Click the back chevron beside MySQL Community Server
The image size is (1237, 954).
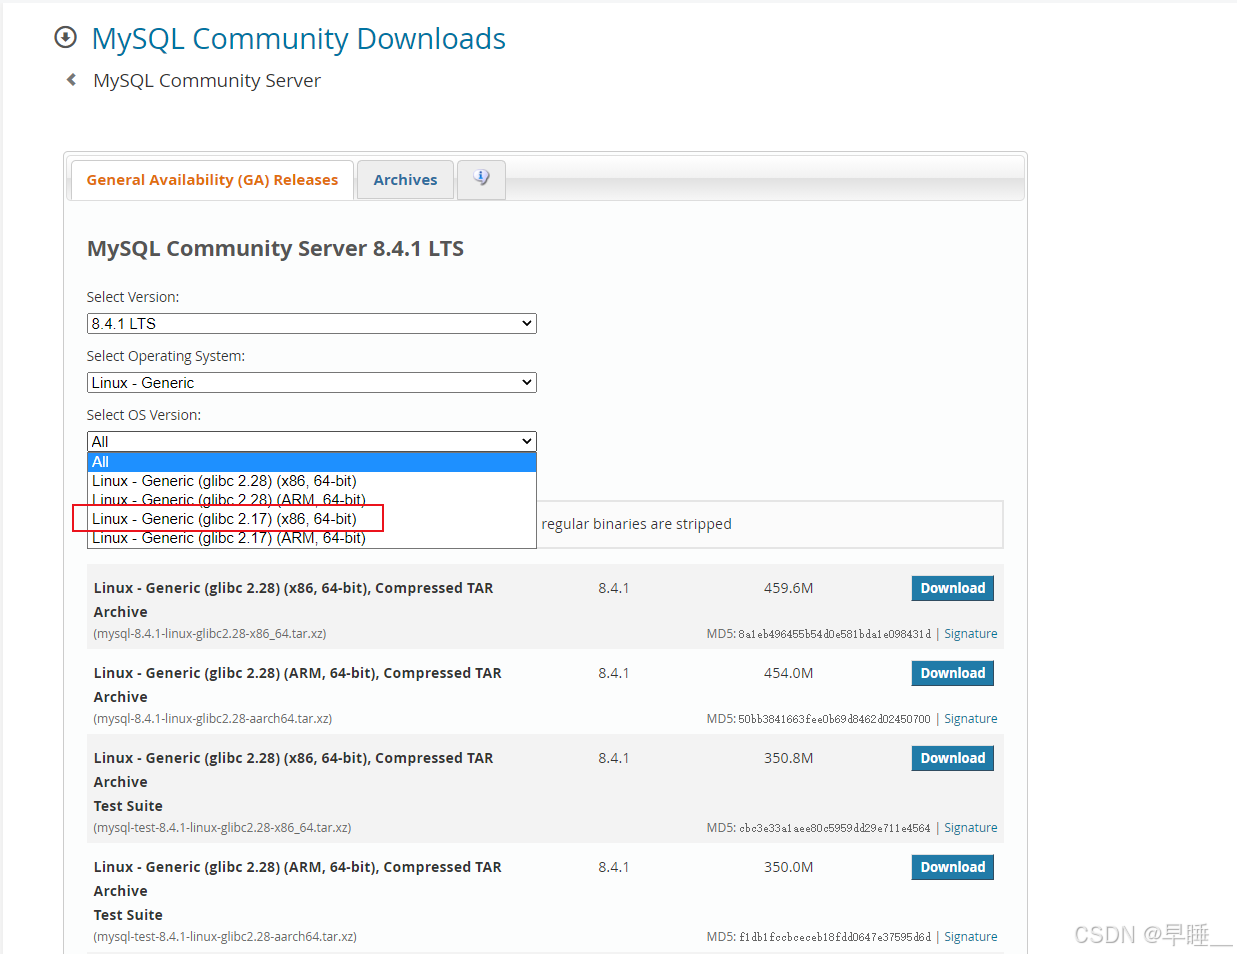pos(70,79)
